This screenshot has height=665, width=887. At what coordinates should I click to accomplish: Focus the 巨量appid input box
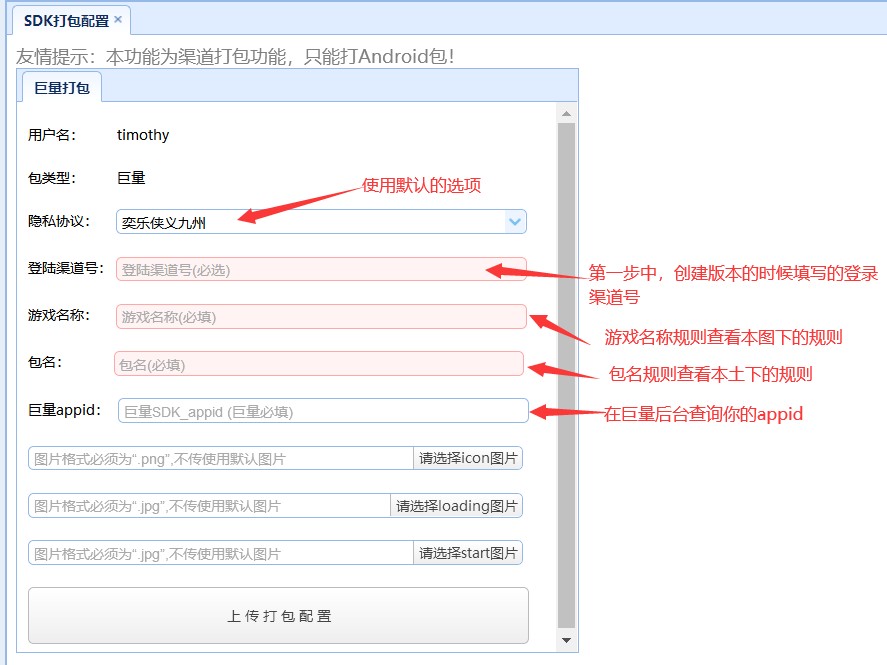click(x=323, y=411)
